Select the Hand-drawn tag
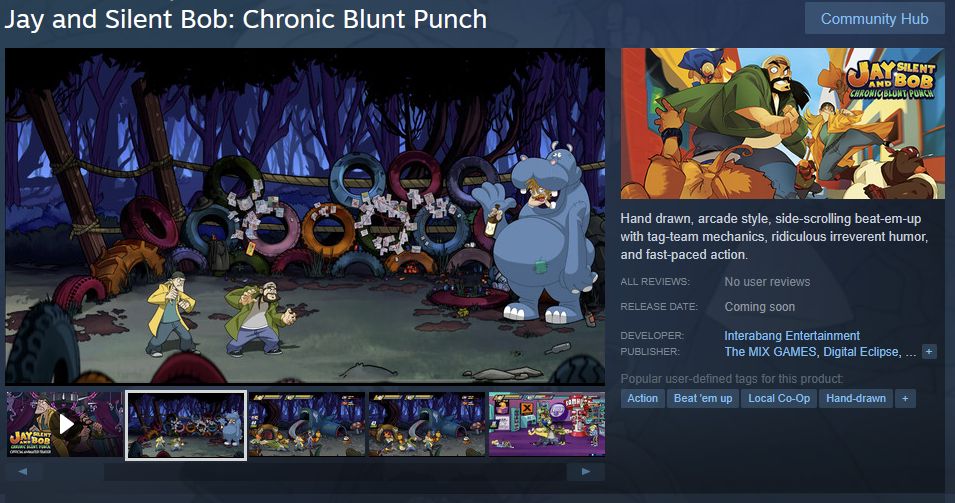Viewport: 955px width, 503px height. click(856, 398)
